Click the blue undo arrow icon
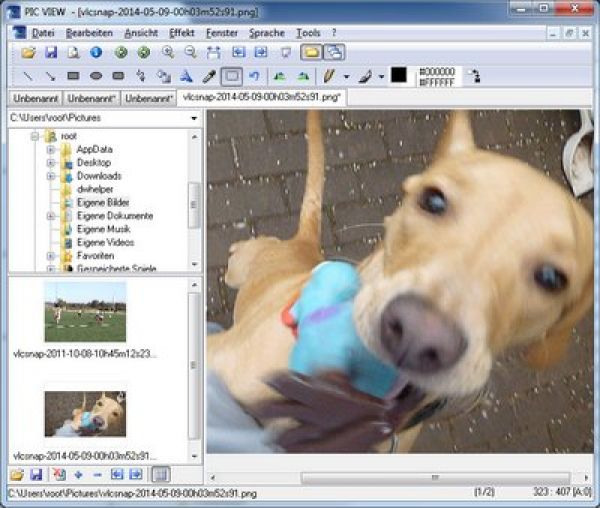 click(255, 76)
